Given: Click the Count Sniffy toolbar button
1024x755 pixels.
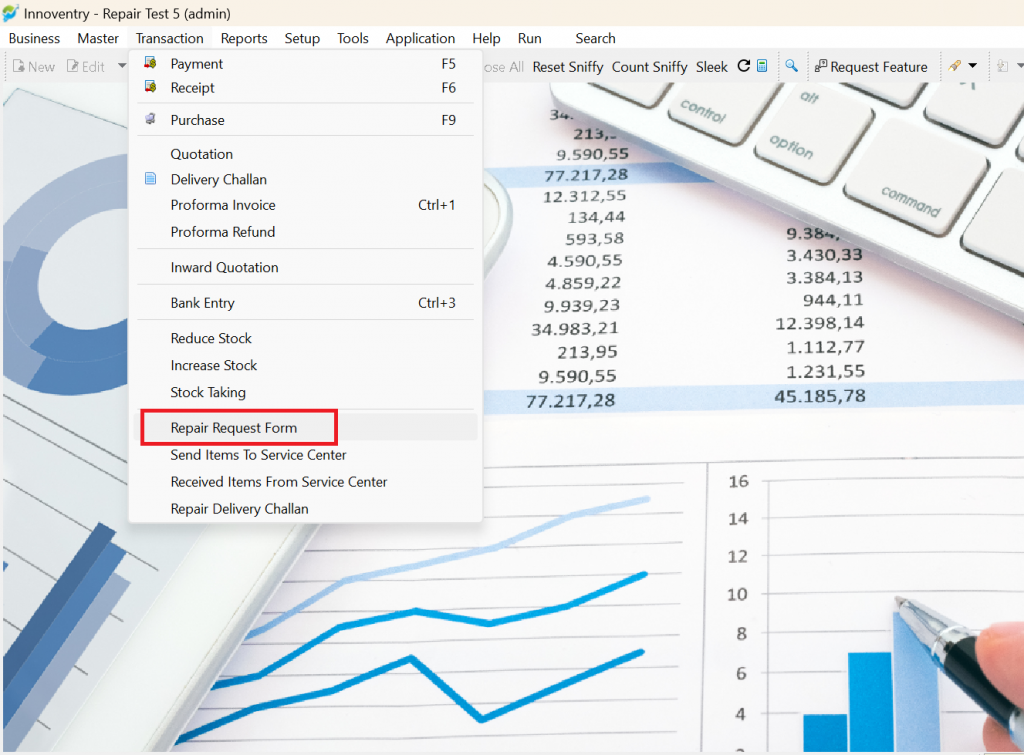Looking at the screenshot, I should (649, 67).
